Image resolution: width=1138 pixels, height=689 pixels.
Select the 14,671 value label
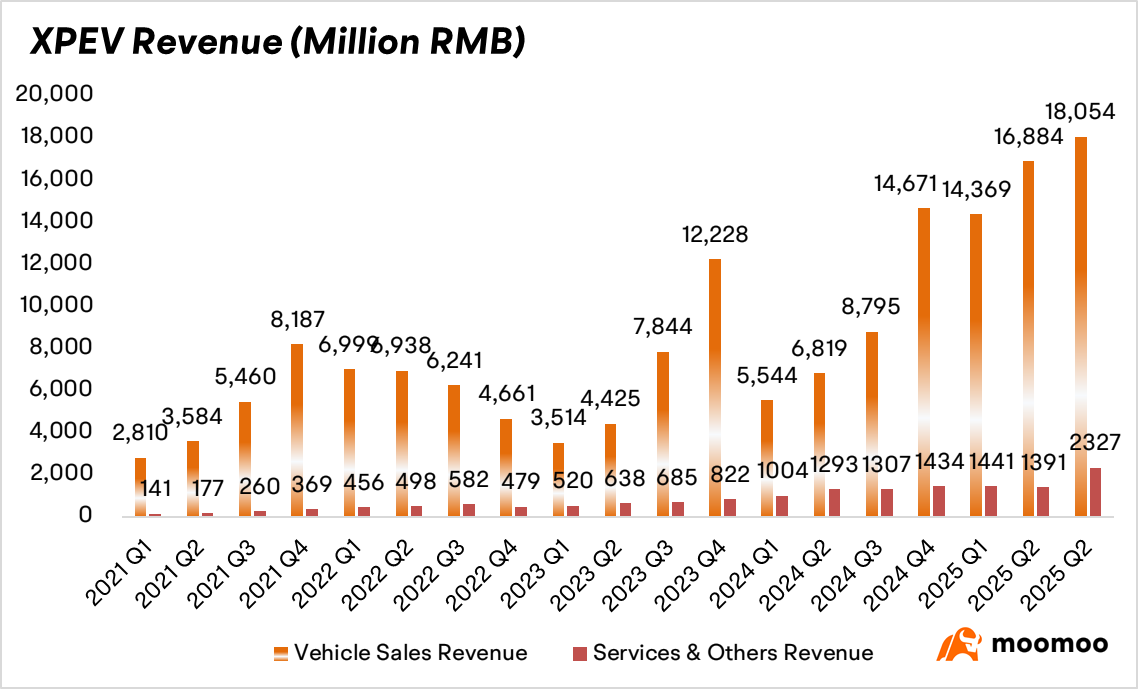point(906,183)
